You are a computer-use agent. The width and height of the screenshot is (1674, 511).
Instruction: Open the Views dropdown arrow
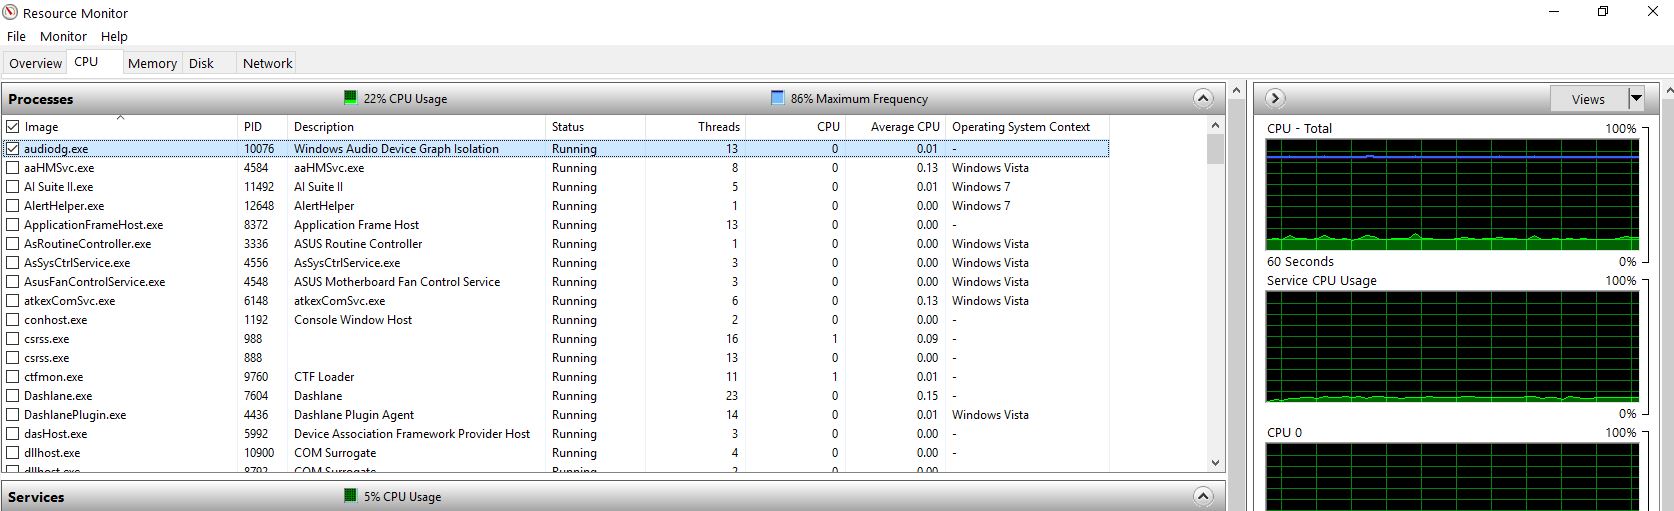pos(1636,98)
